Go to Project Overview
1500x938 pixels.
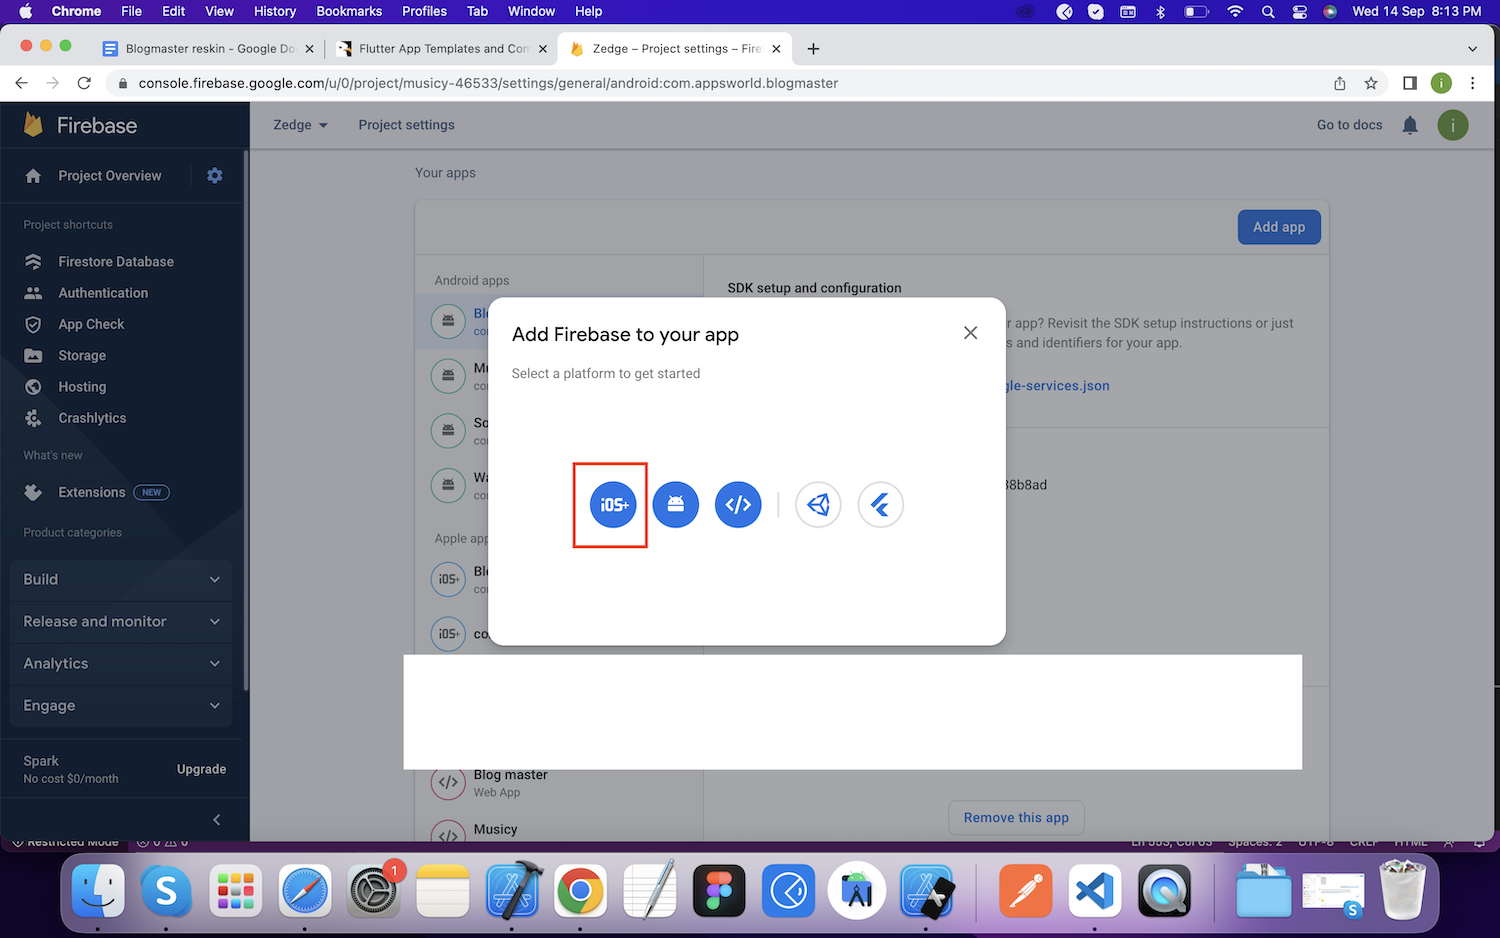click(x=109, y=176)
